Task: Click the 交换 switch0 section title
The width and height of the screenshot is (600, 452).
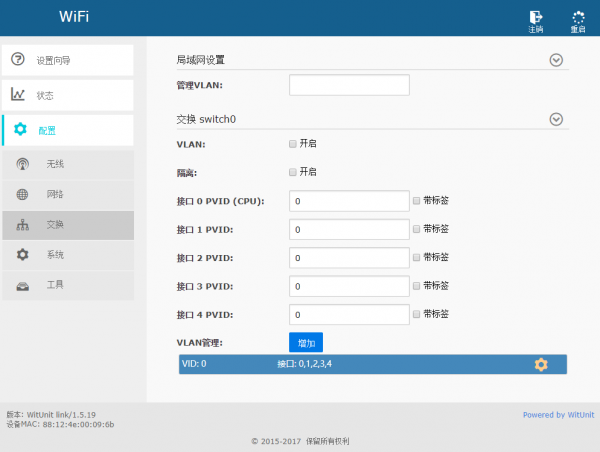Action: coord(206,119)
